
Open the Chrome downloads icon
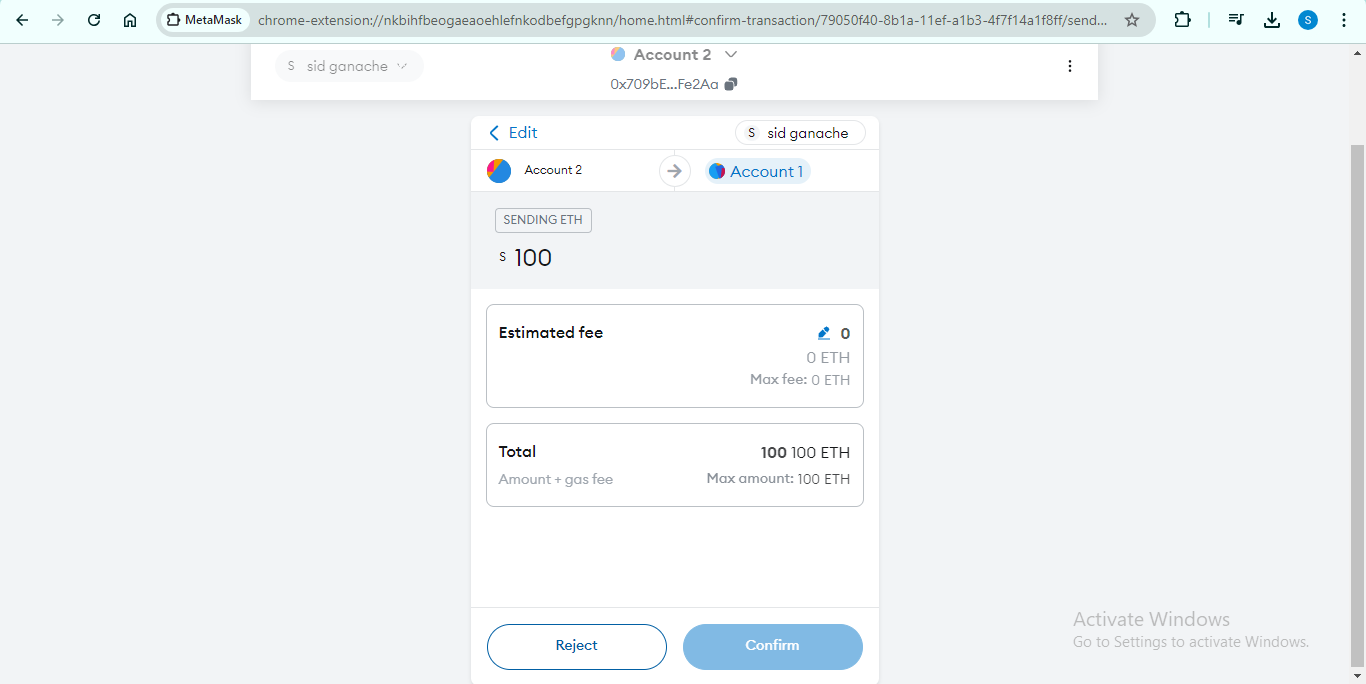[x=1272, y=20]
